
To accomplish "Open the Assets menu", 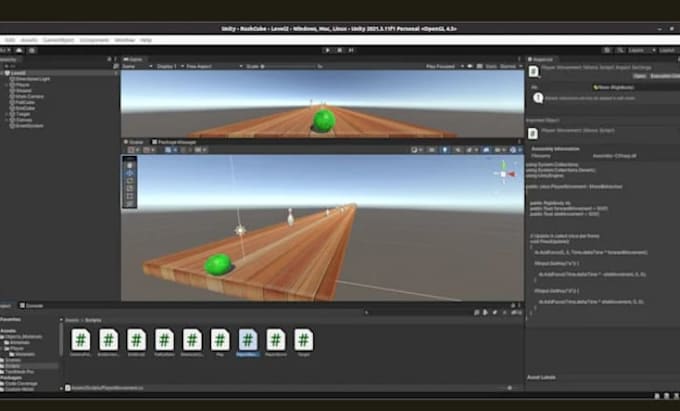I will click(29, 40).
